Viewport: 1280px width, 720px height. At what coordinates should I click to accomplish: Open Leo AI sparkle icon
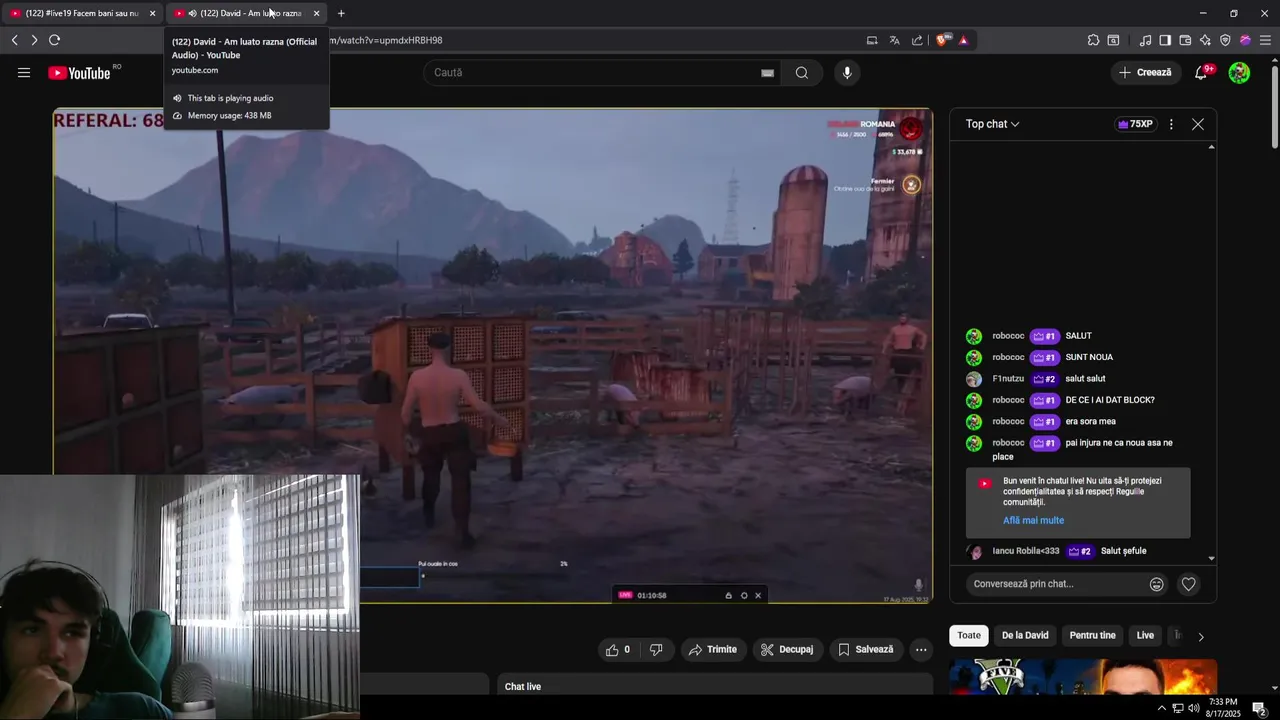[x=1205, y=40]
